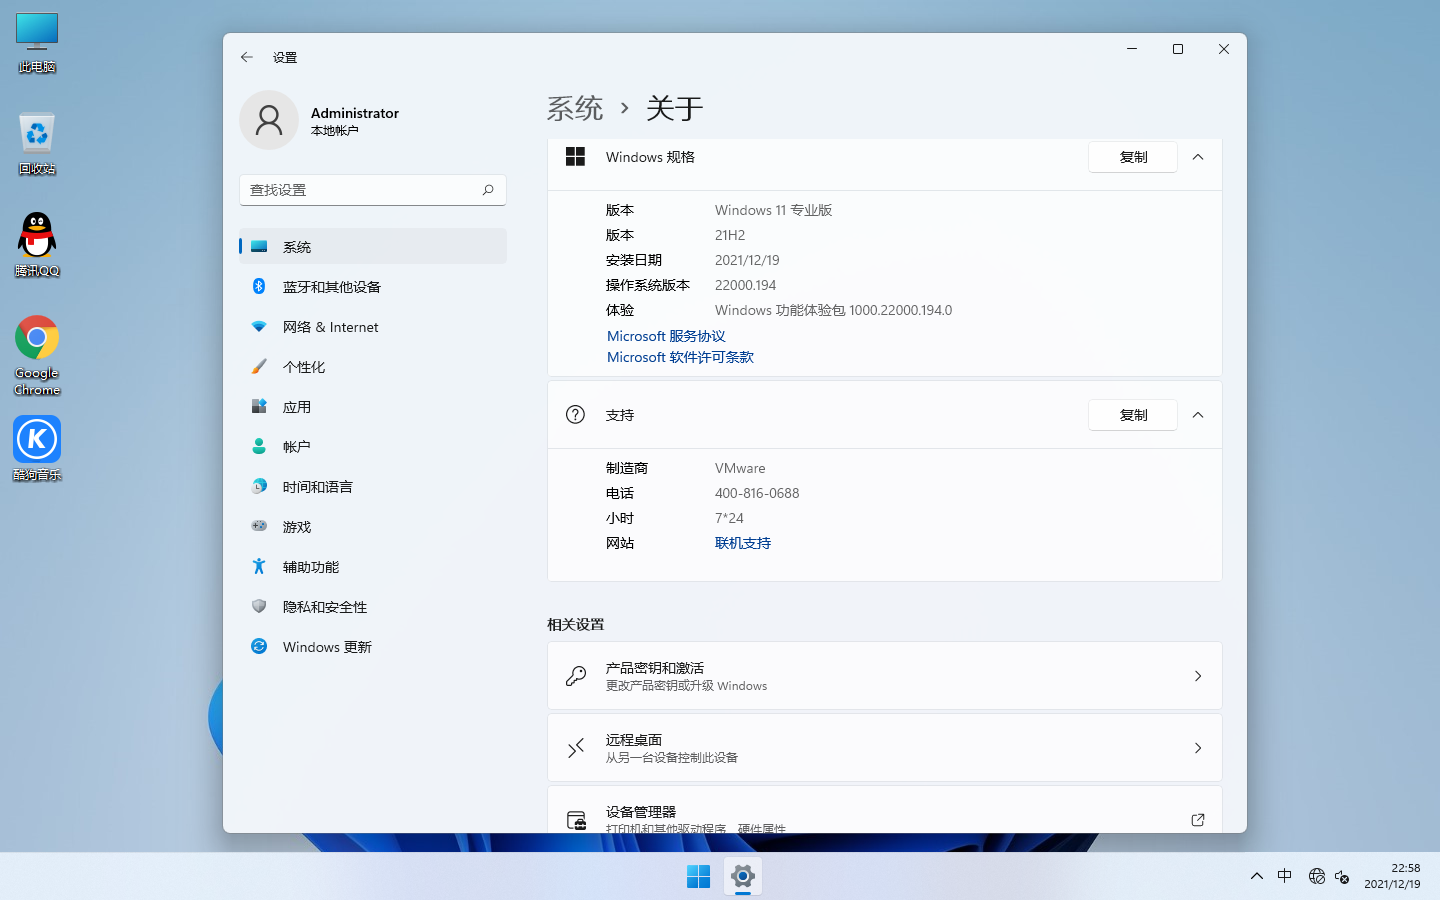Click the 查找设置 search box
This screenshot has width=1440, height=900.
point(372,190)
